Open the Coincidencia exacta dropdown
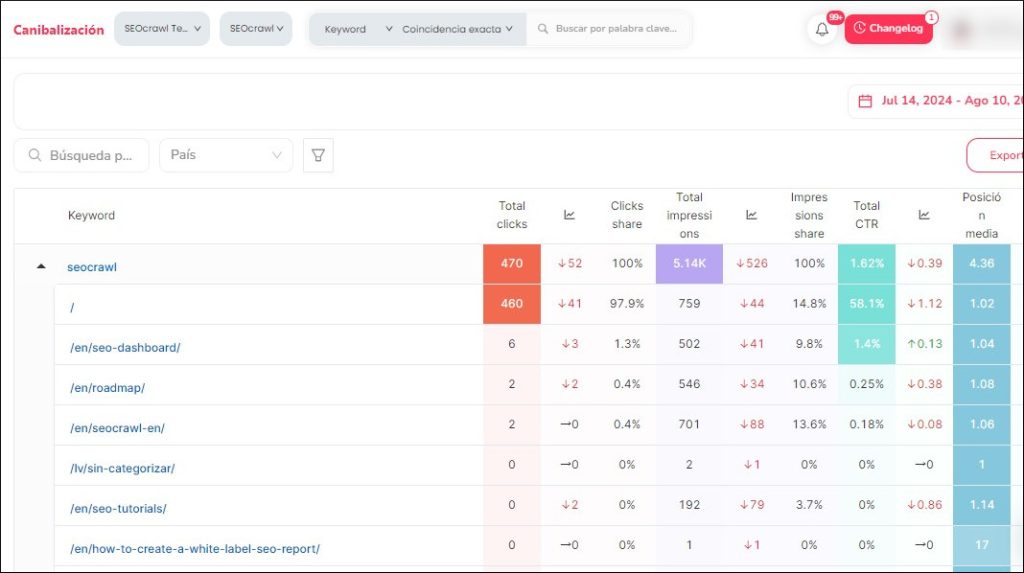Screen dimensions: 1024x573 tap(457, 29)
